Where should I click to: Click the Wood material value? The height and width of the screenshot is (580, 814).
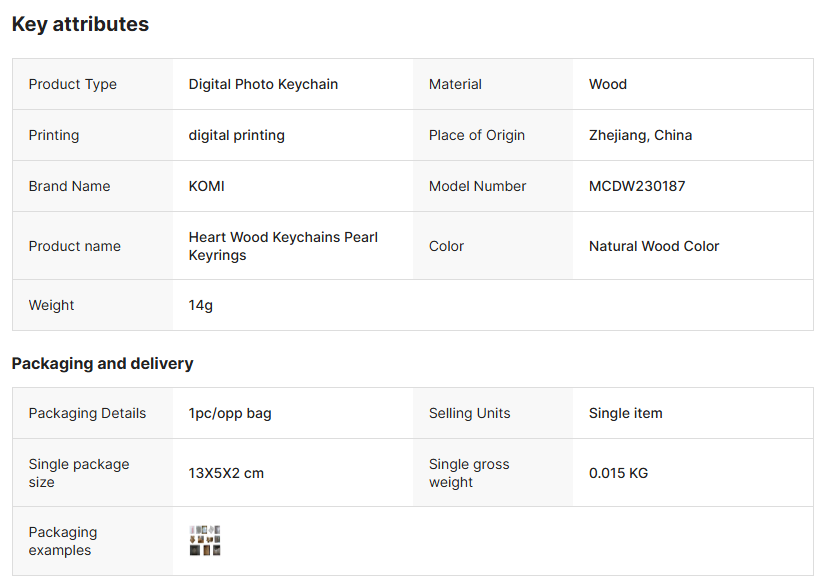coord(607,85)
